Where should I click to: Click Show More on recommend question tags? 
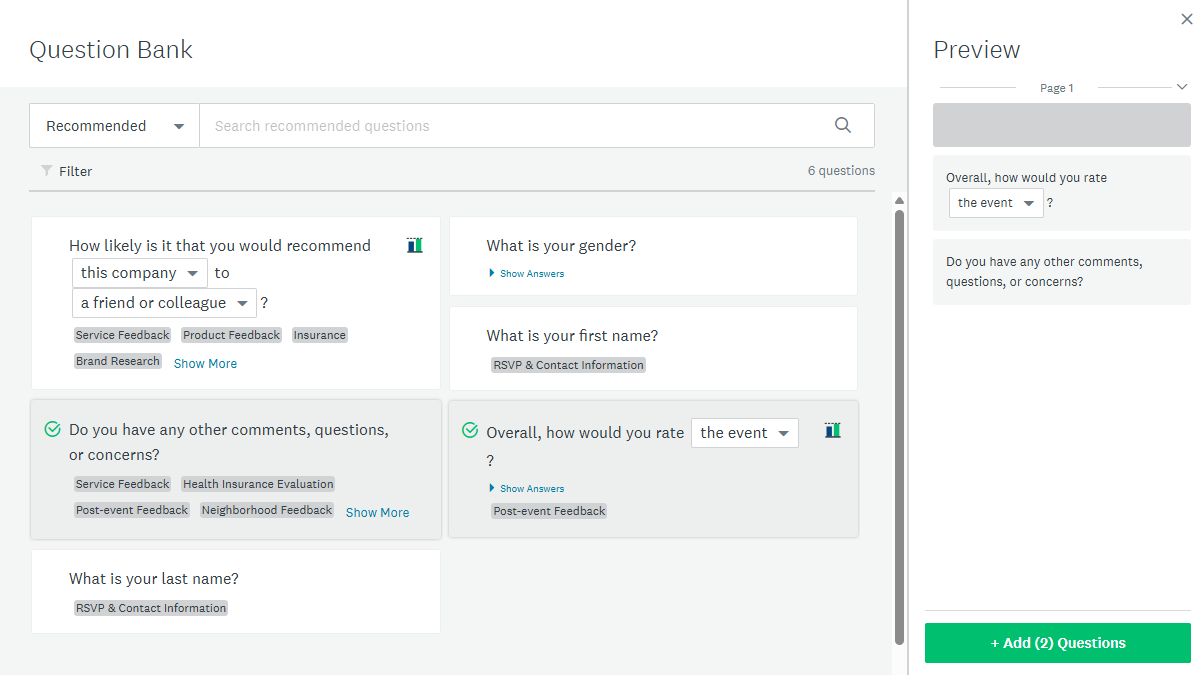point(205,363)
